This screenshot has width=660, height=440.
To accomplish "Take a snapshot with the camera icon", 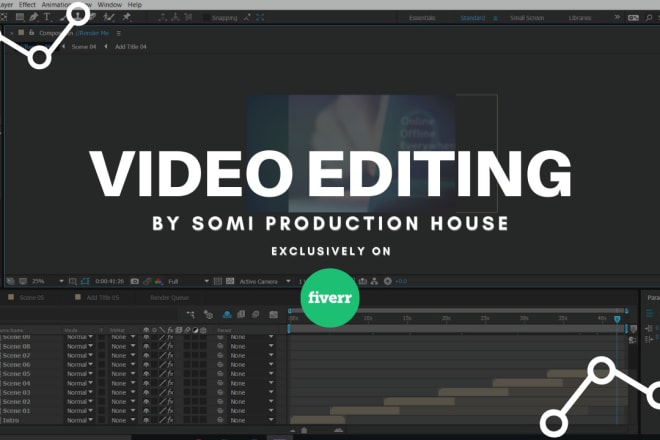I will point(134,281).
